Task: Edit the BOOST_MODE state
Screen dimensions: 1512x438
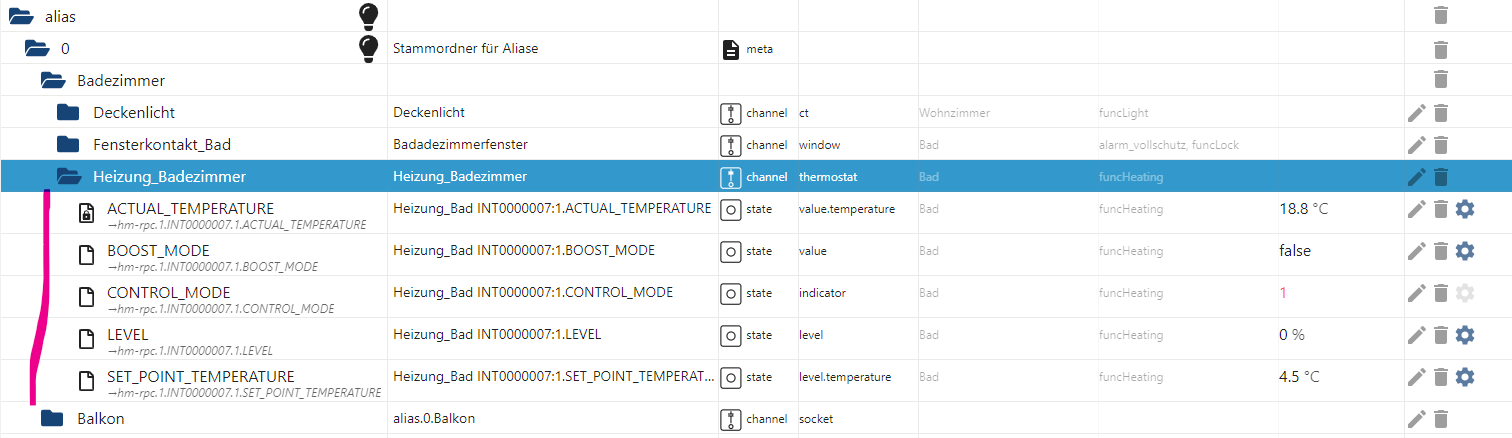Action: coord(1416,251)
